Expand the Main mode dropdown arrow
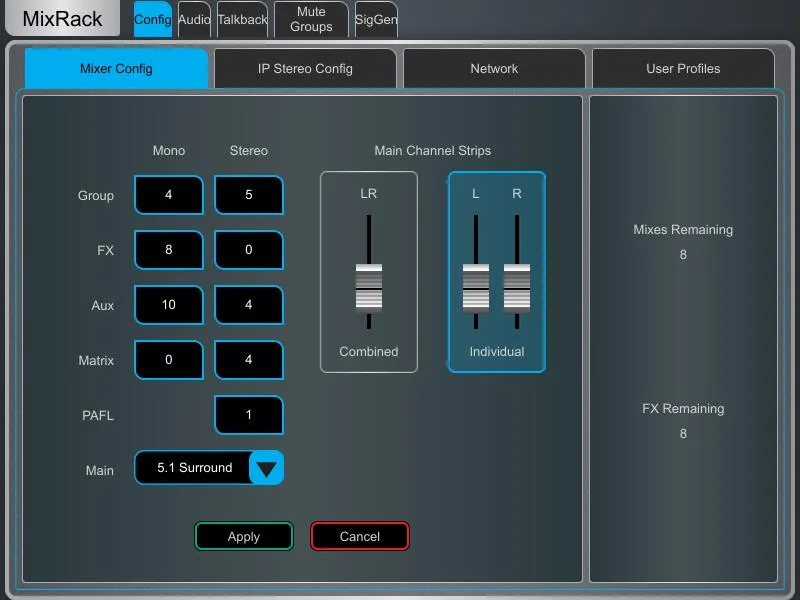 pos(266,468)
